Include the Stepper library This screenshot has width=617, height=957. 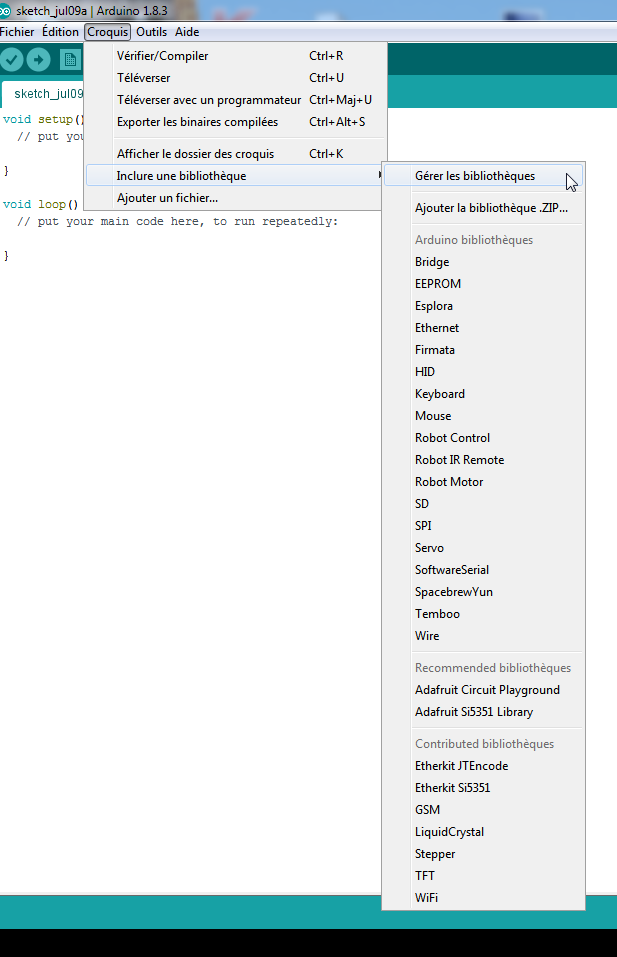[x=483, y=853]
